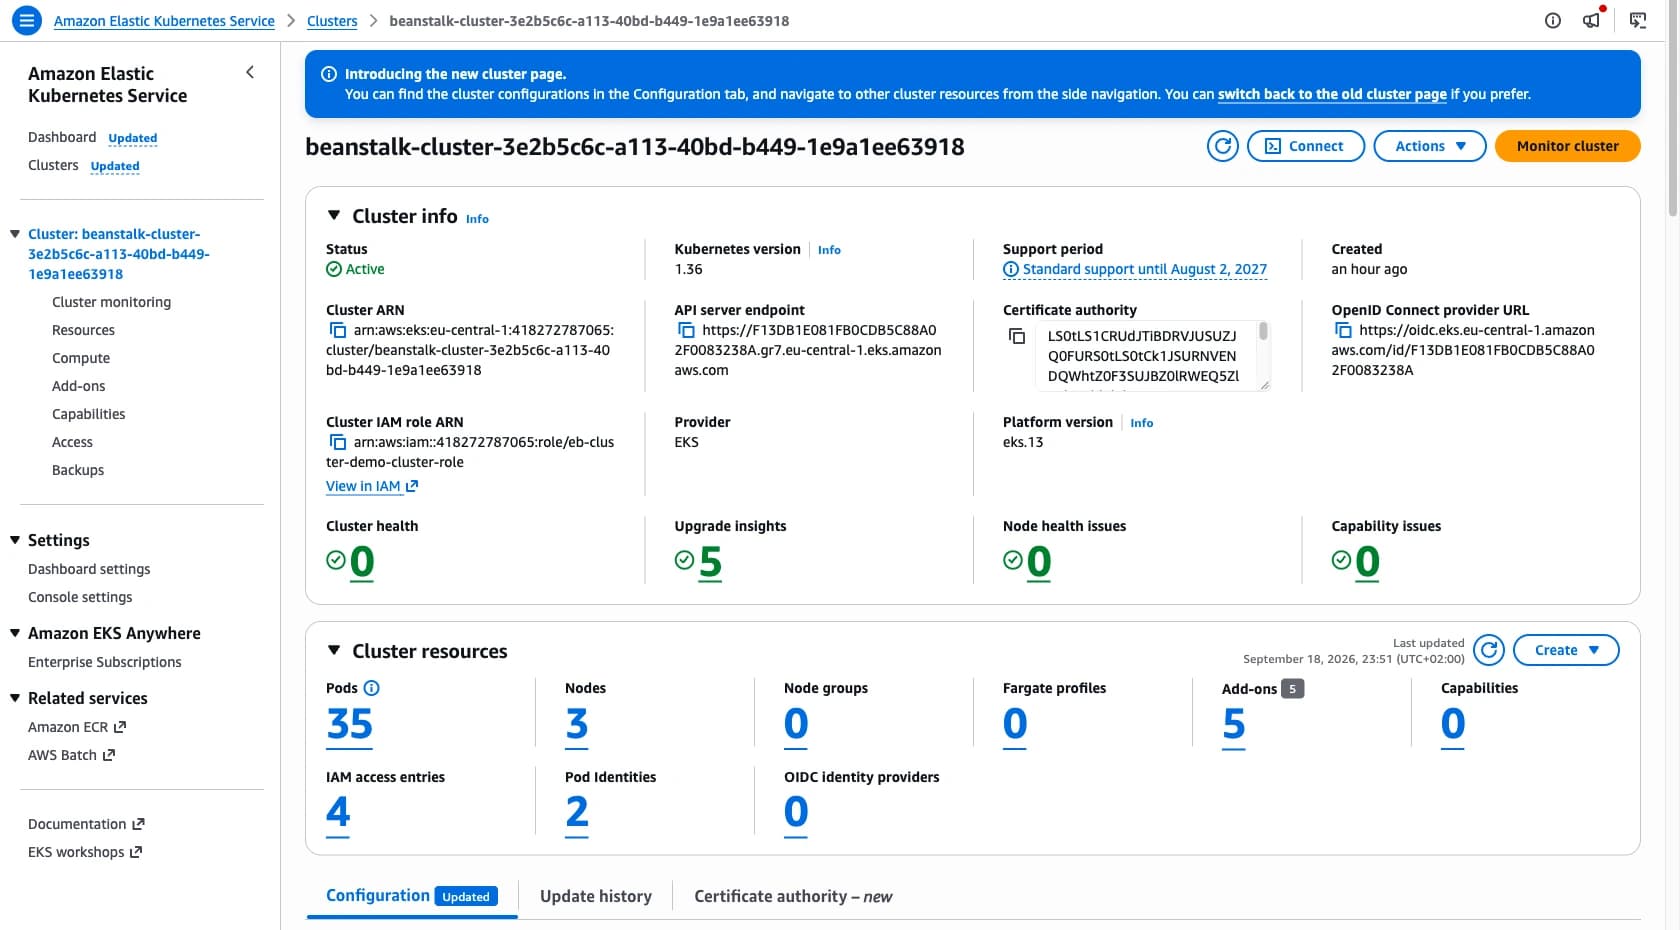Screen dimensions: 1680x930
Task: Open the IAM access entries count 4
Action: 338,812
